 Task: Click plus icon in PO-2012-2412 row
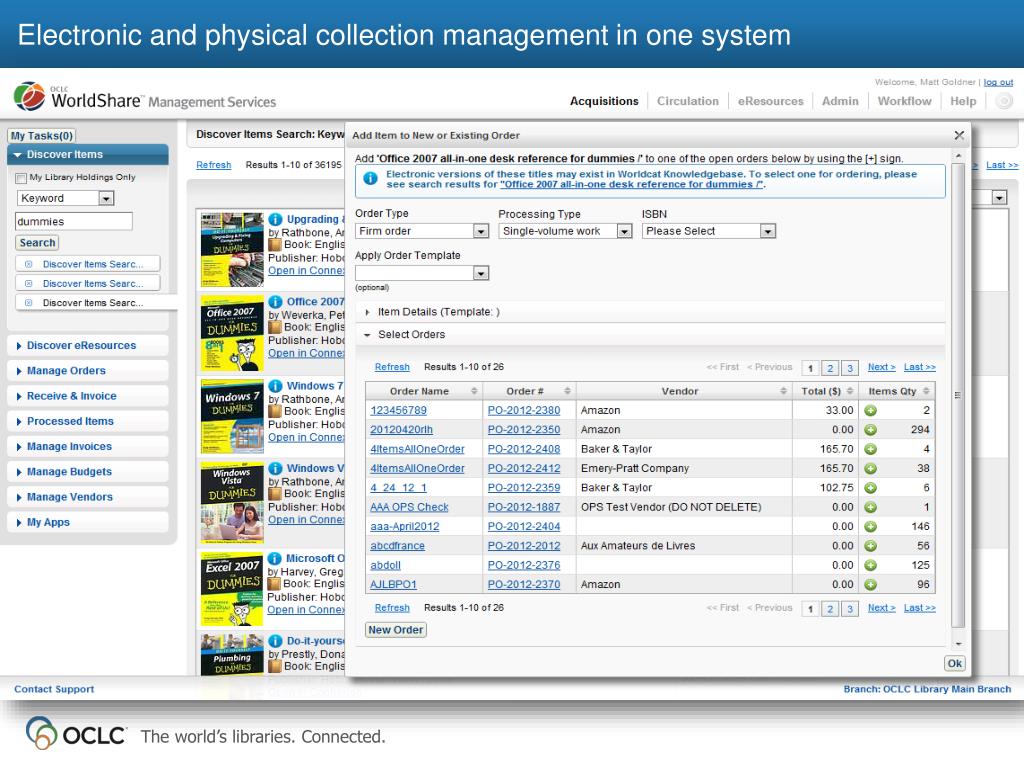[x=871, y=468]
